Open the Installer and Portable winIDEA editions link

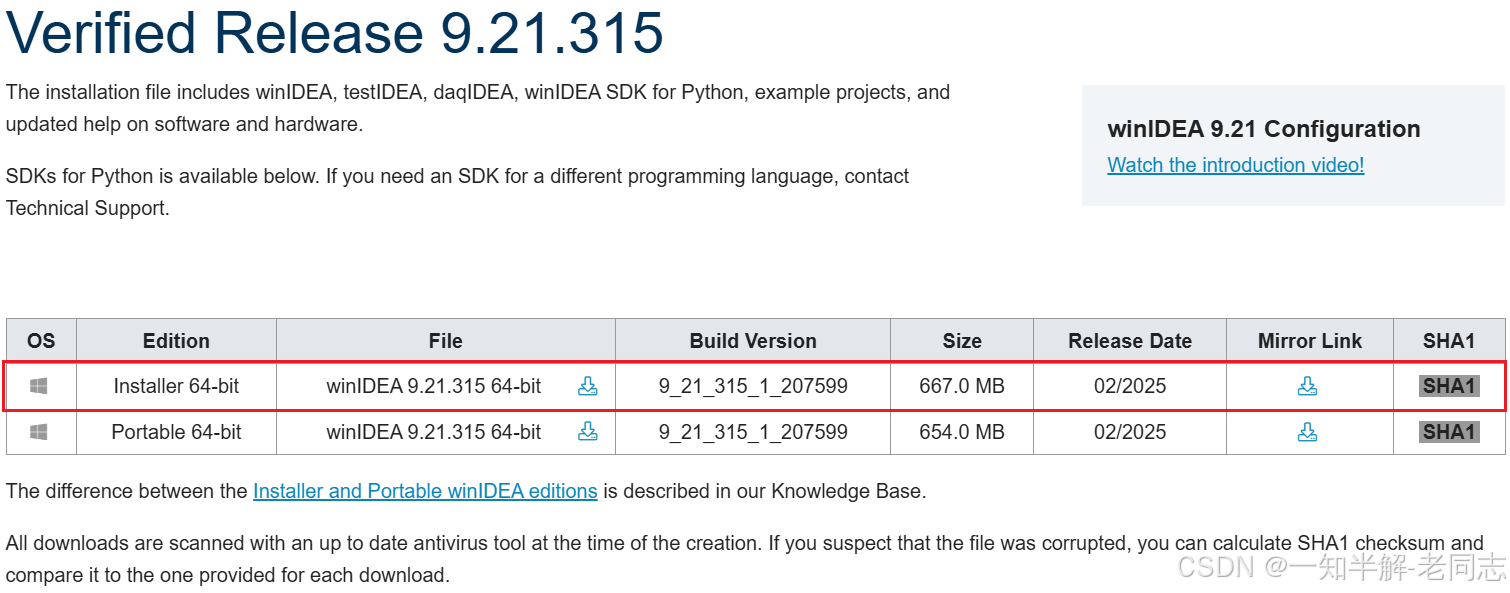coord(425,491)
